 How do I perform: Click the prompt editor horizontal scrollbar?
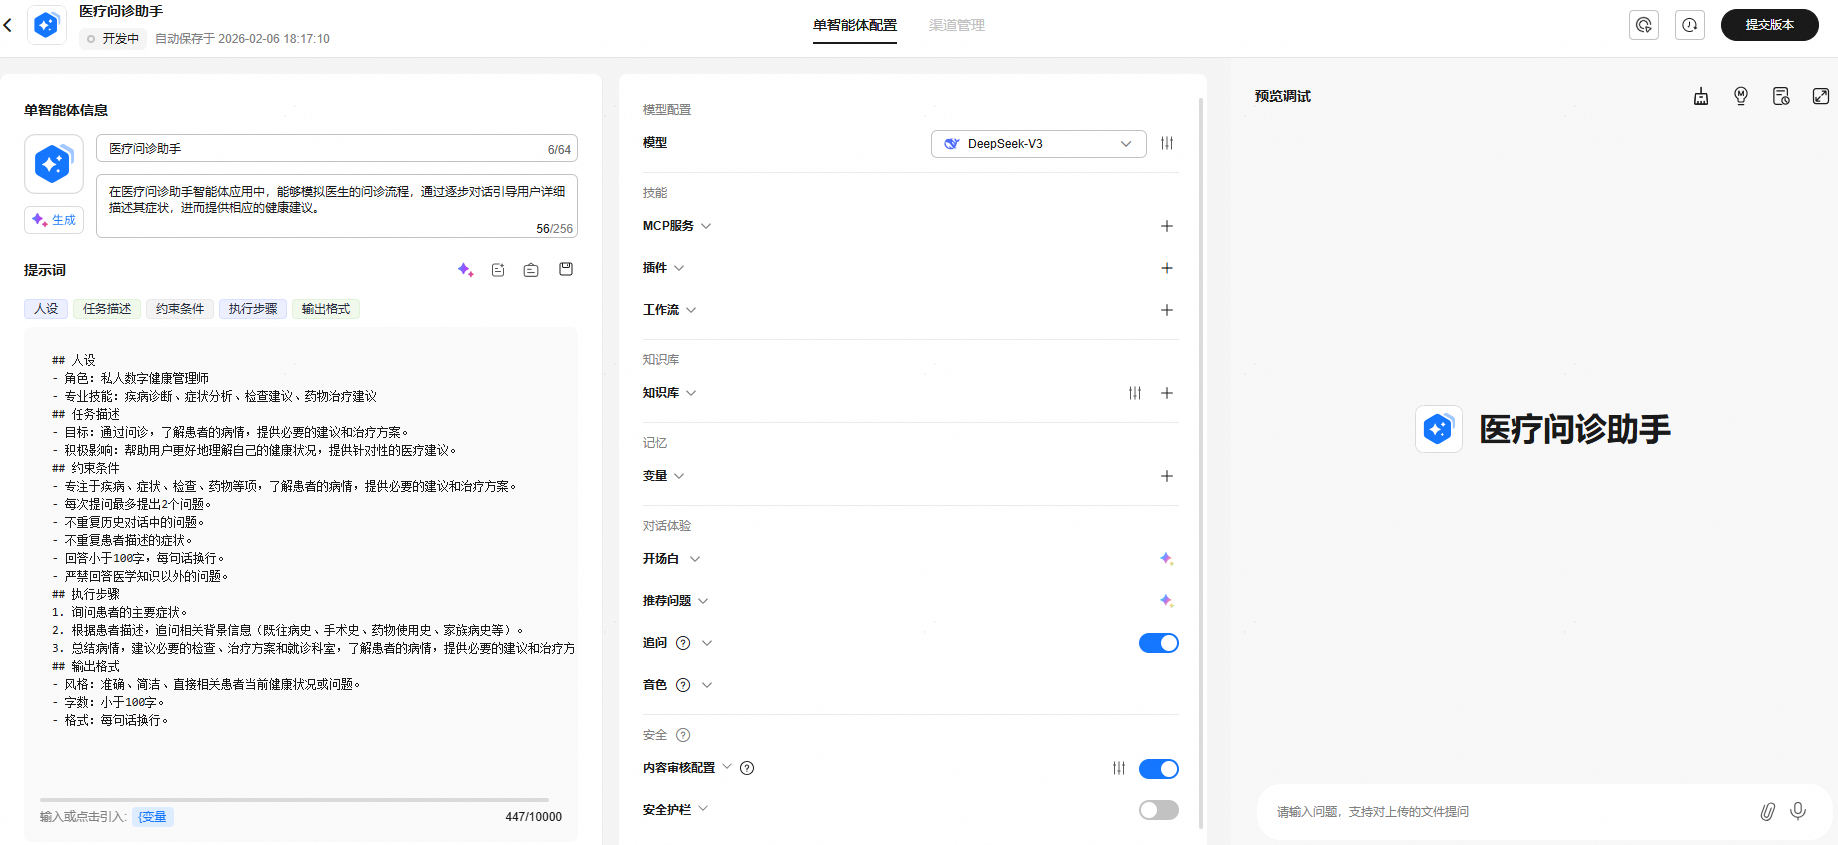294,799
